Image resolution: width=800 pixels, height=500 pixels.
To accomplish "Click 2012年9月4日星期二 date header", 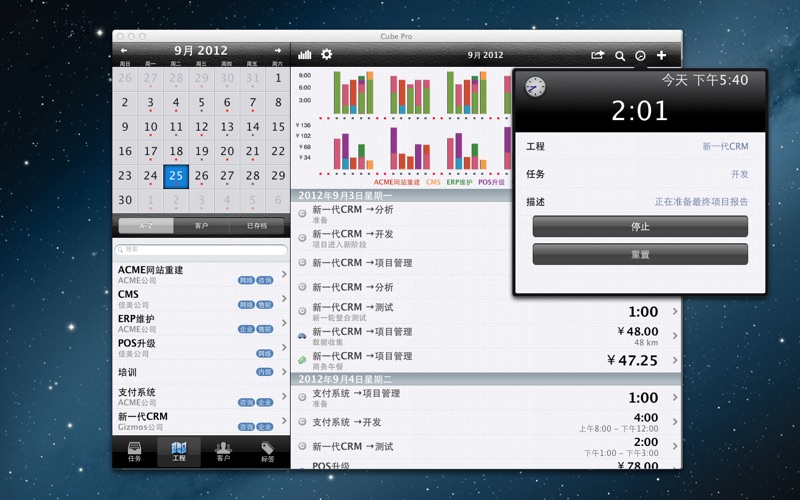I will pyautogui.click(x=486, y=379).
